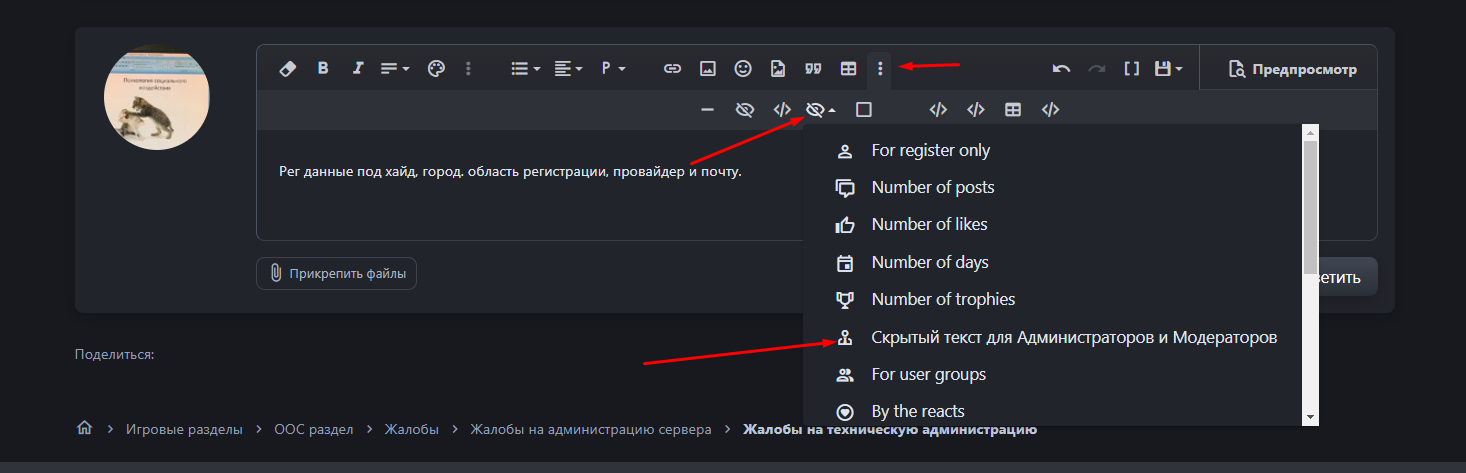Open the text color palette
Image resolution: width=1466 pixels, height=473 pixels.
click(436, 69)
